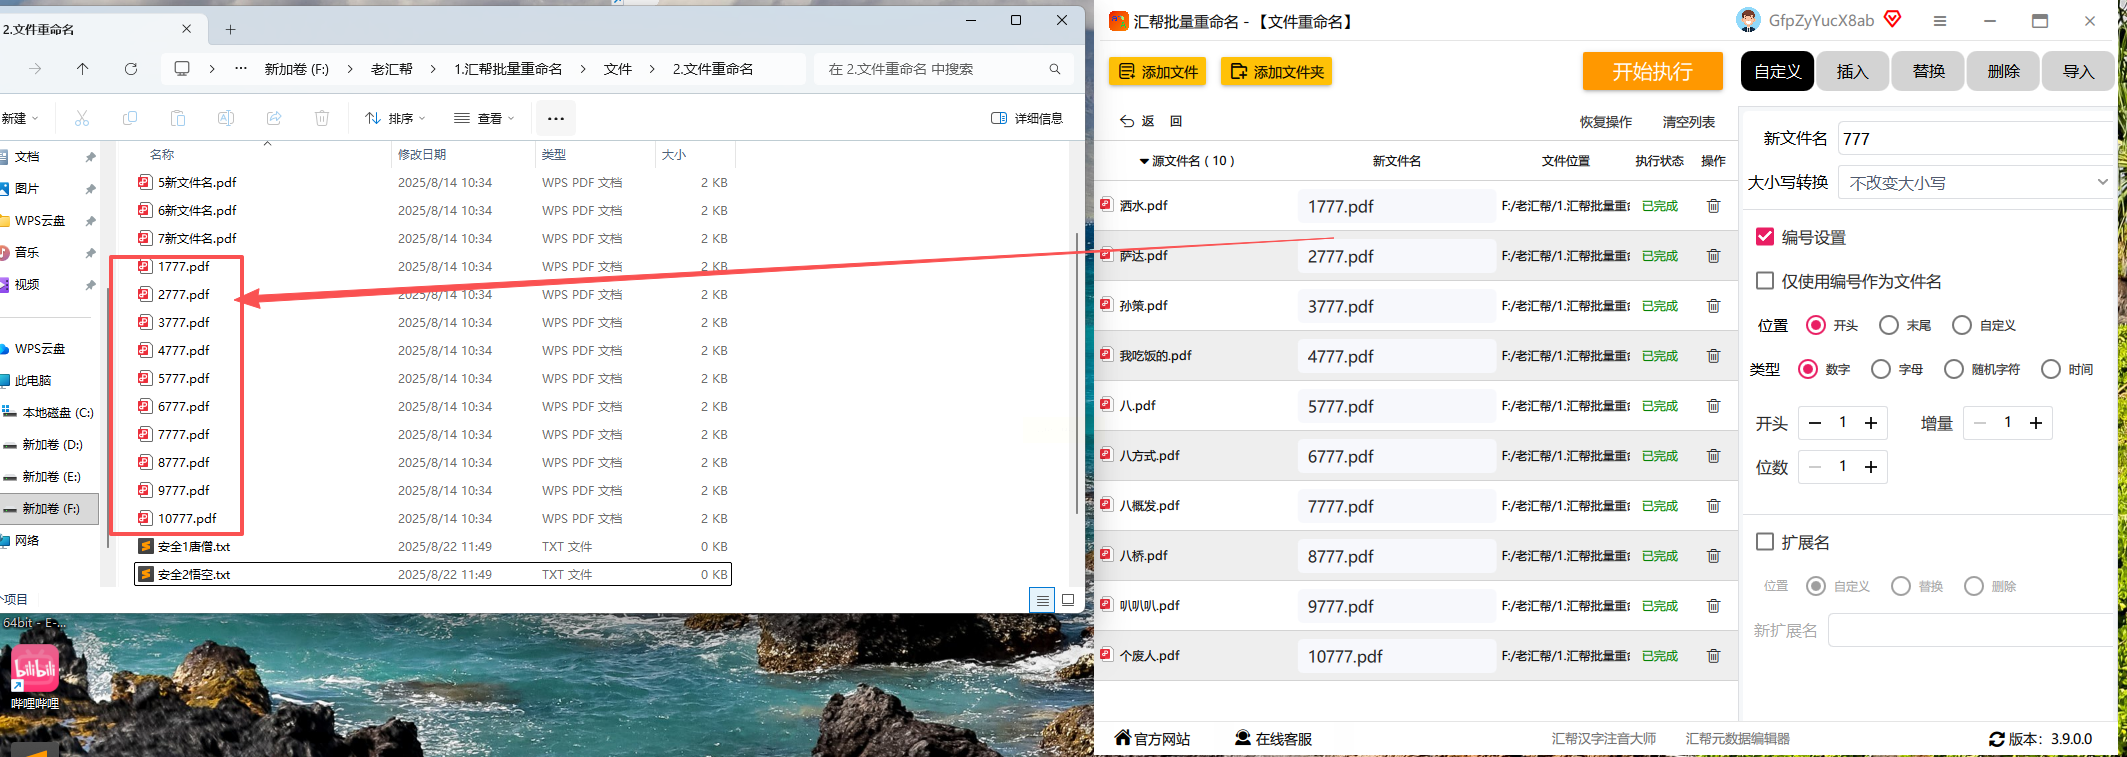Refresh the Explorer folder view
This screenshot has height=757, width=2127.
click(x=131, y=69)
